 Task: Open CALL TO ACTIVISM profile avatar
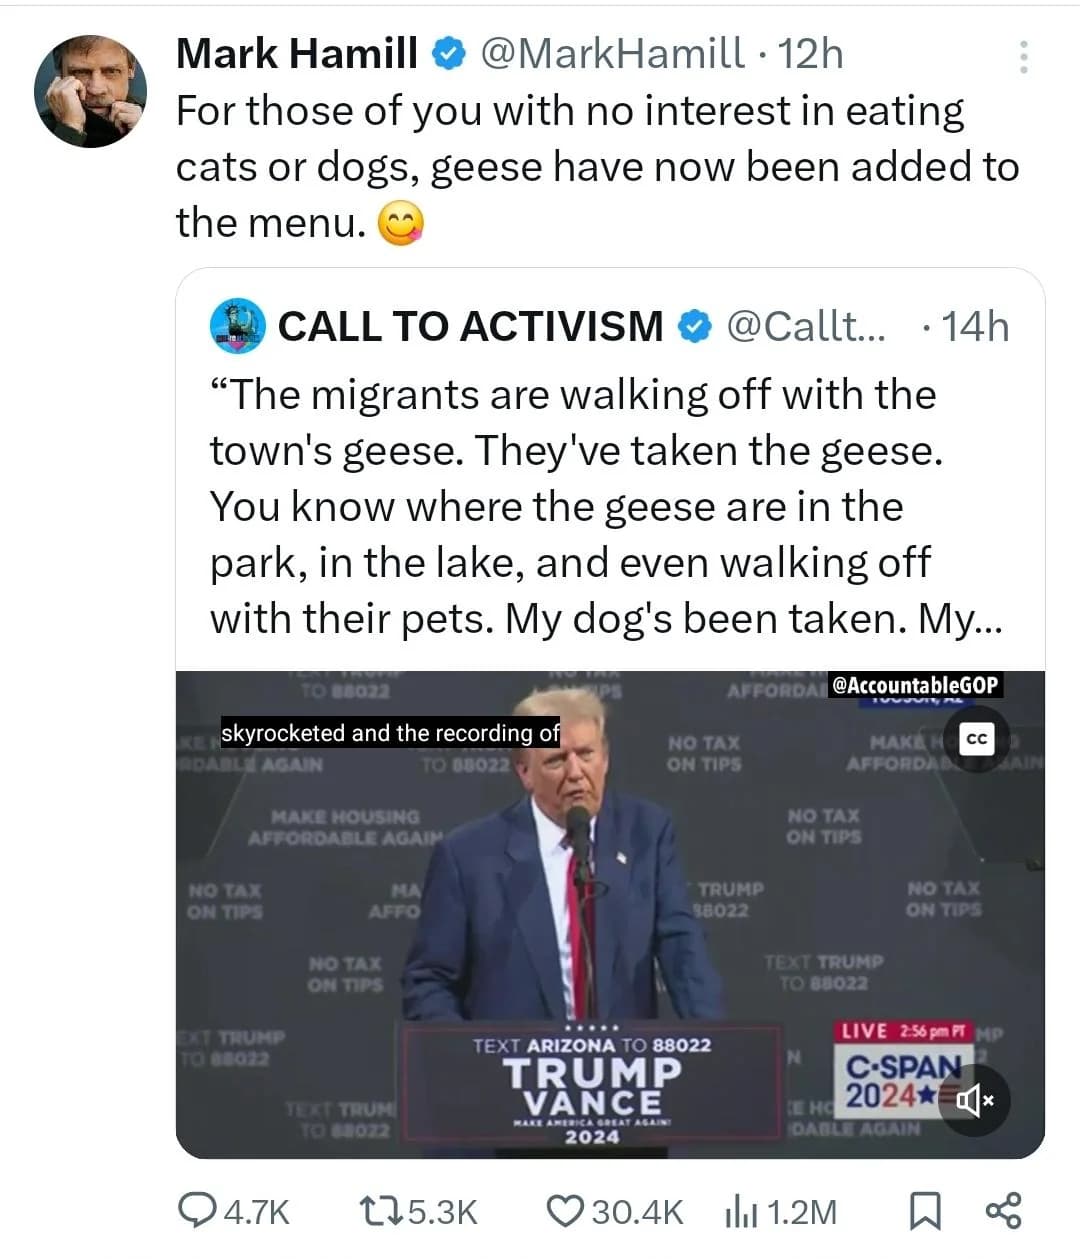coord(237,325)
